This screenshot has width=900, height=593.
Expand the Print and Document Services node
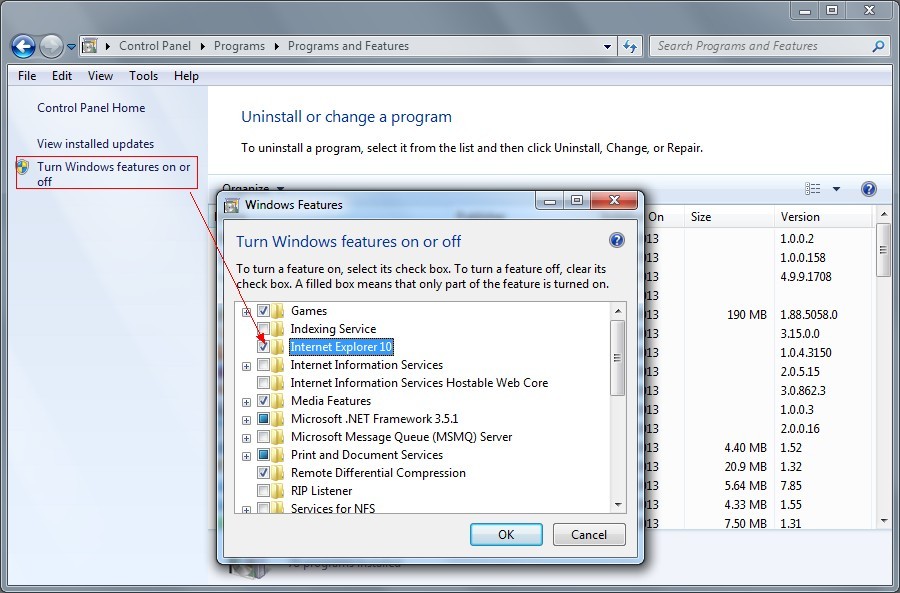(x=246, y=456)
